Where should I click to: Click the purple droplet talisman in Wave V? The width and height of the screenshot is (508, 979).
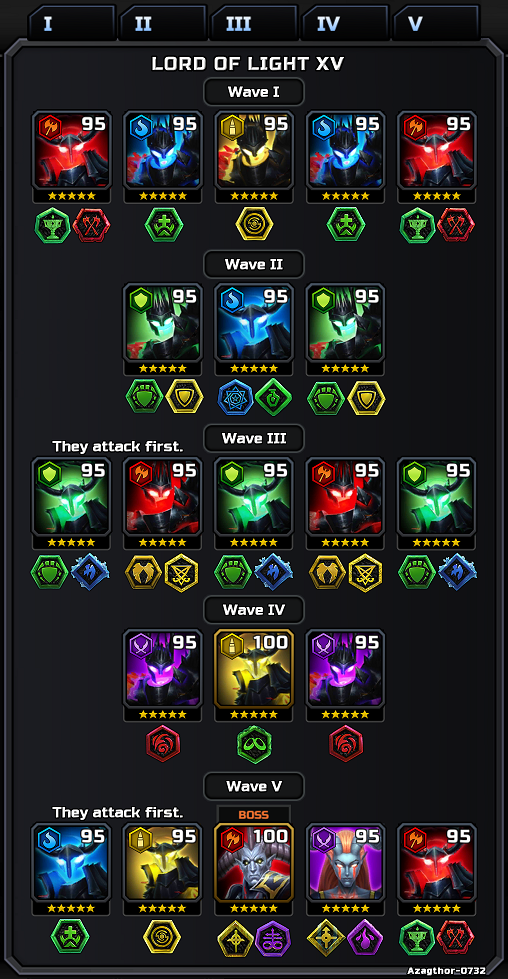[364, 937]
